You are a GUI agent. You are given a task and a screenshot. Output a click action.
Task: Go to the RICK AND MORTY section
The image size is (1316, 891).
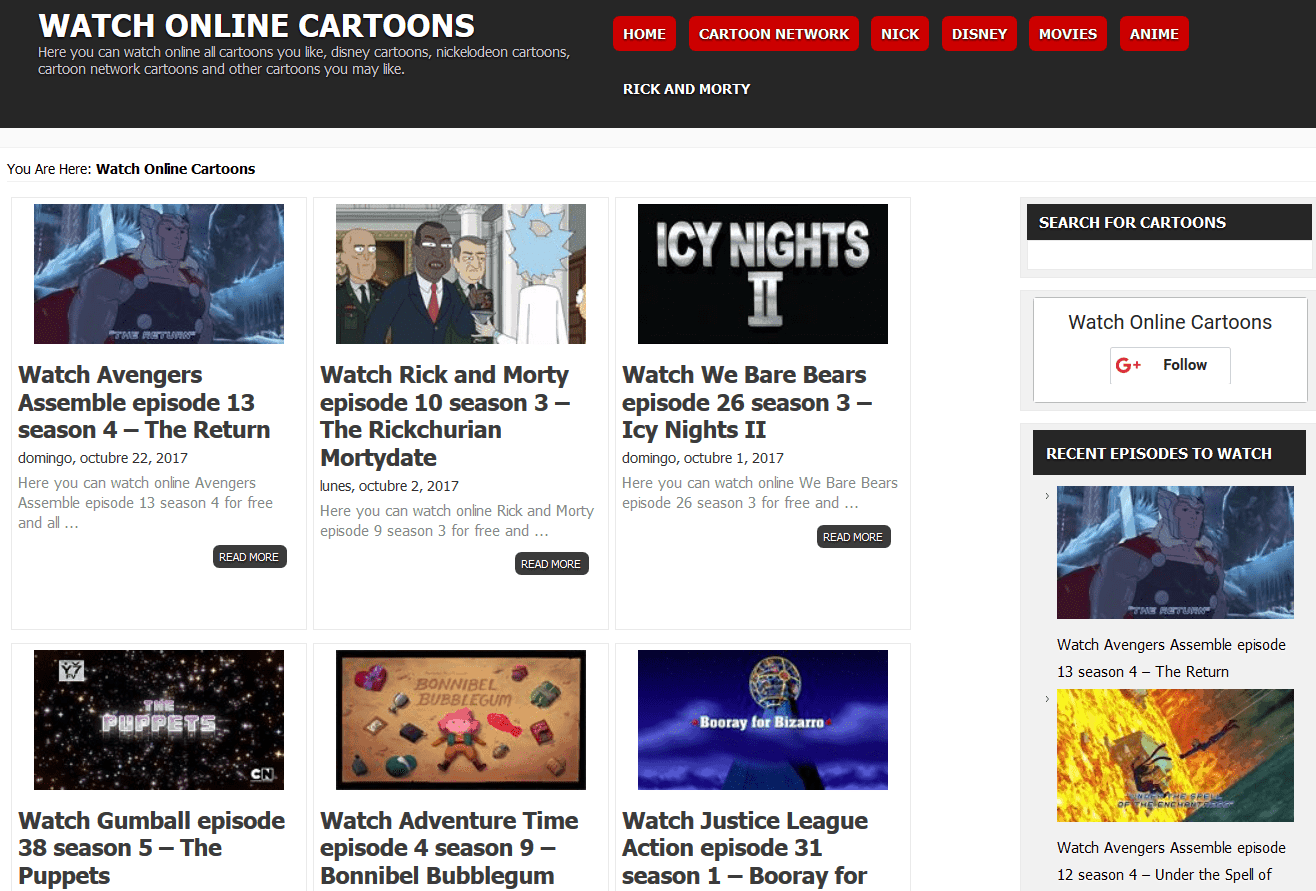[x=686, y=88]
